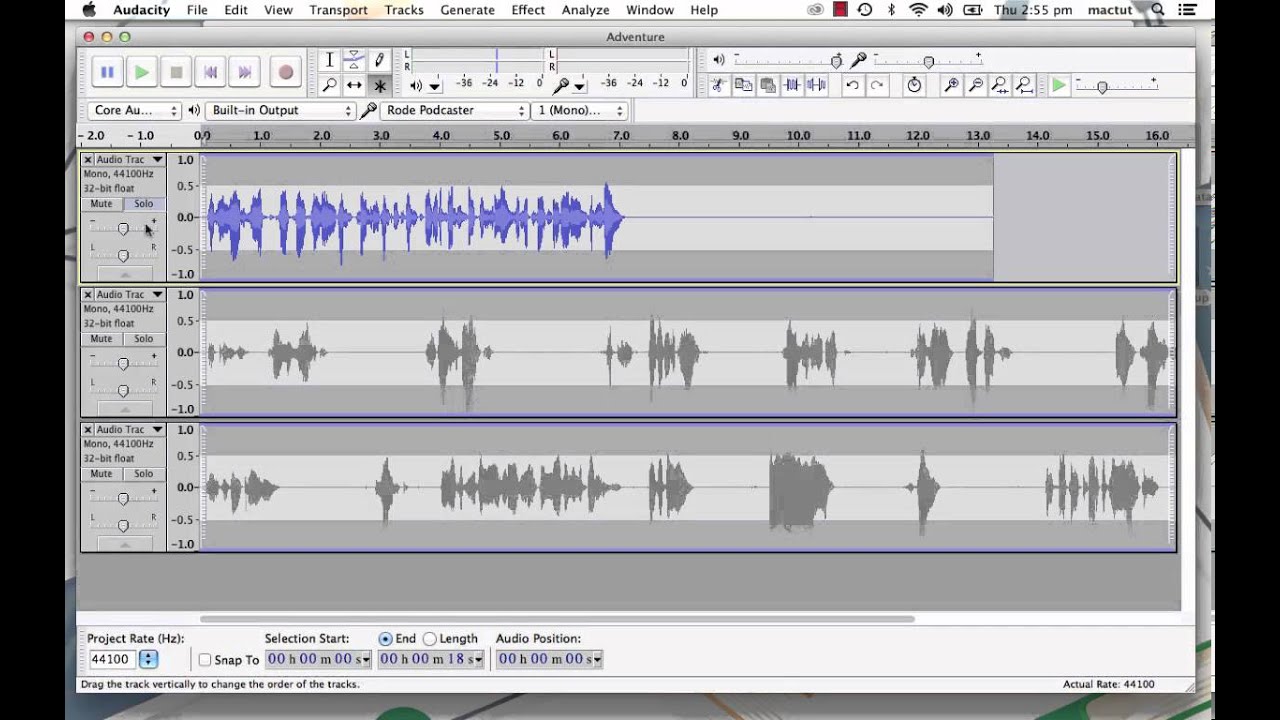
Task: Click the Zoom In magnifier icon
Action: pos(951,86)
